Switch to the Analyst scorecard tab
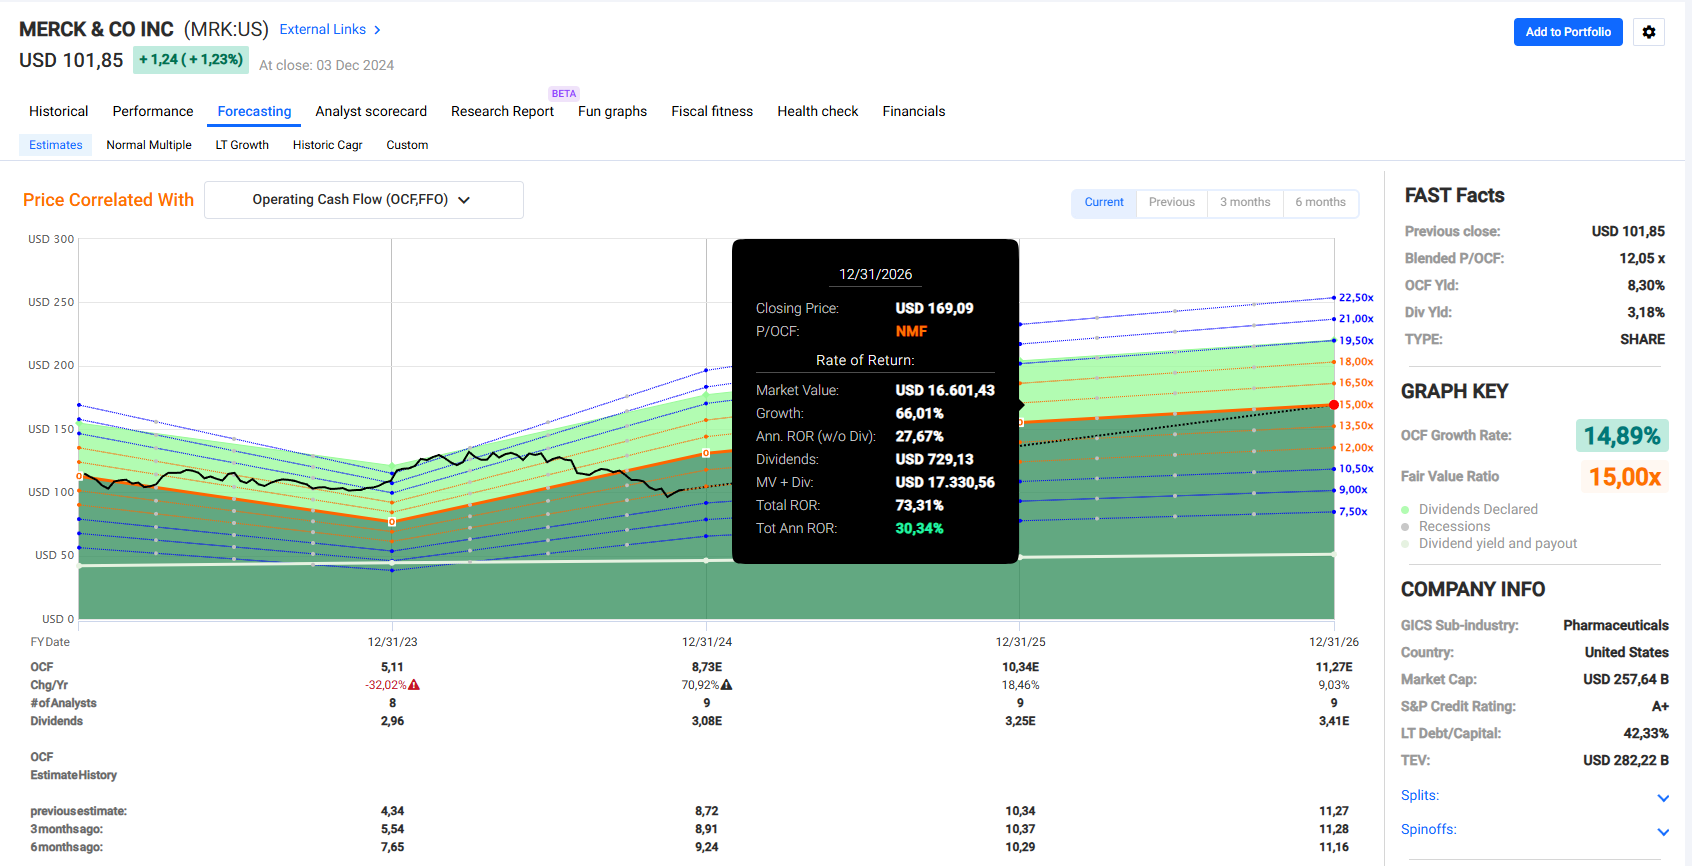Image resolution: width=1692 pixels, height=866 pixels. [x=371, y=111]
